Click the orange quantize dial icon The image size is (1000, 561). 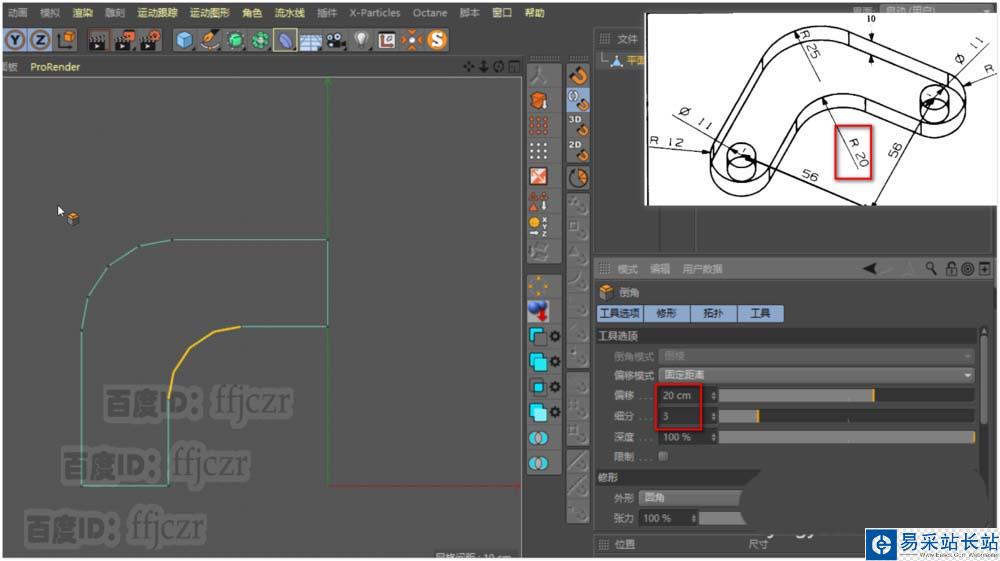pos(578,178)
